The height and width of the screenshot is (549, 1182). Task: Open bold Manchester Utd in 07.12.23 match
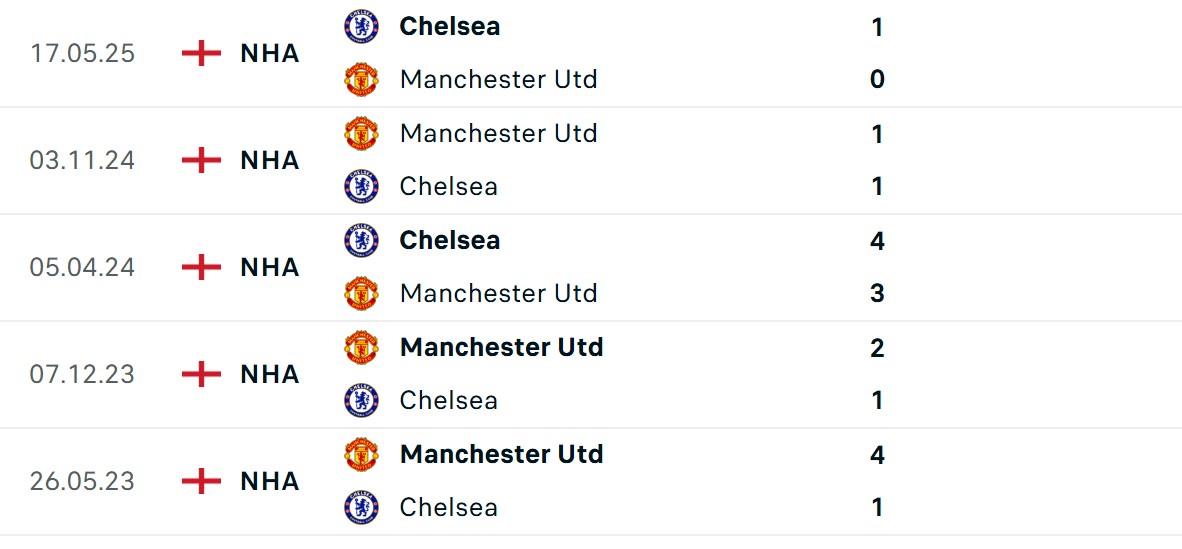point(501,347)
